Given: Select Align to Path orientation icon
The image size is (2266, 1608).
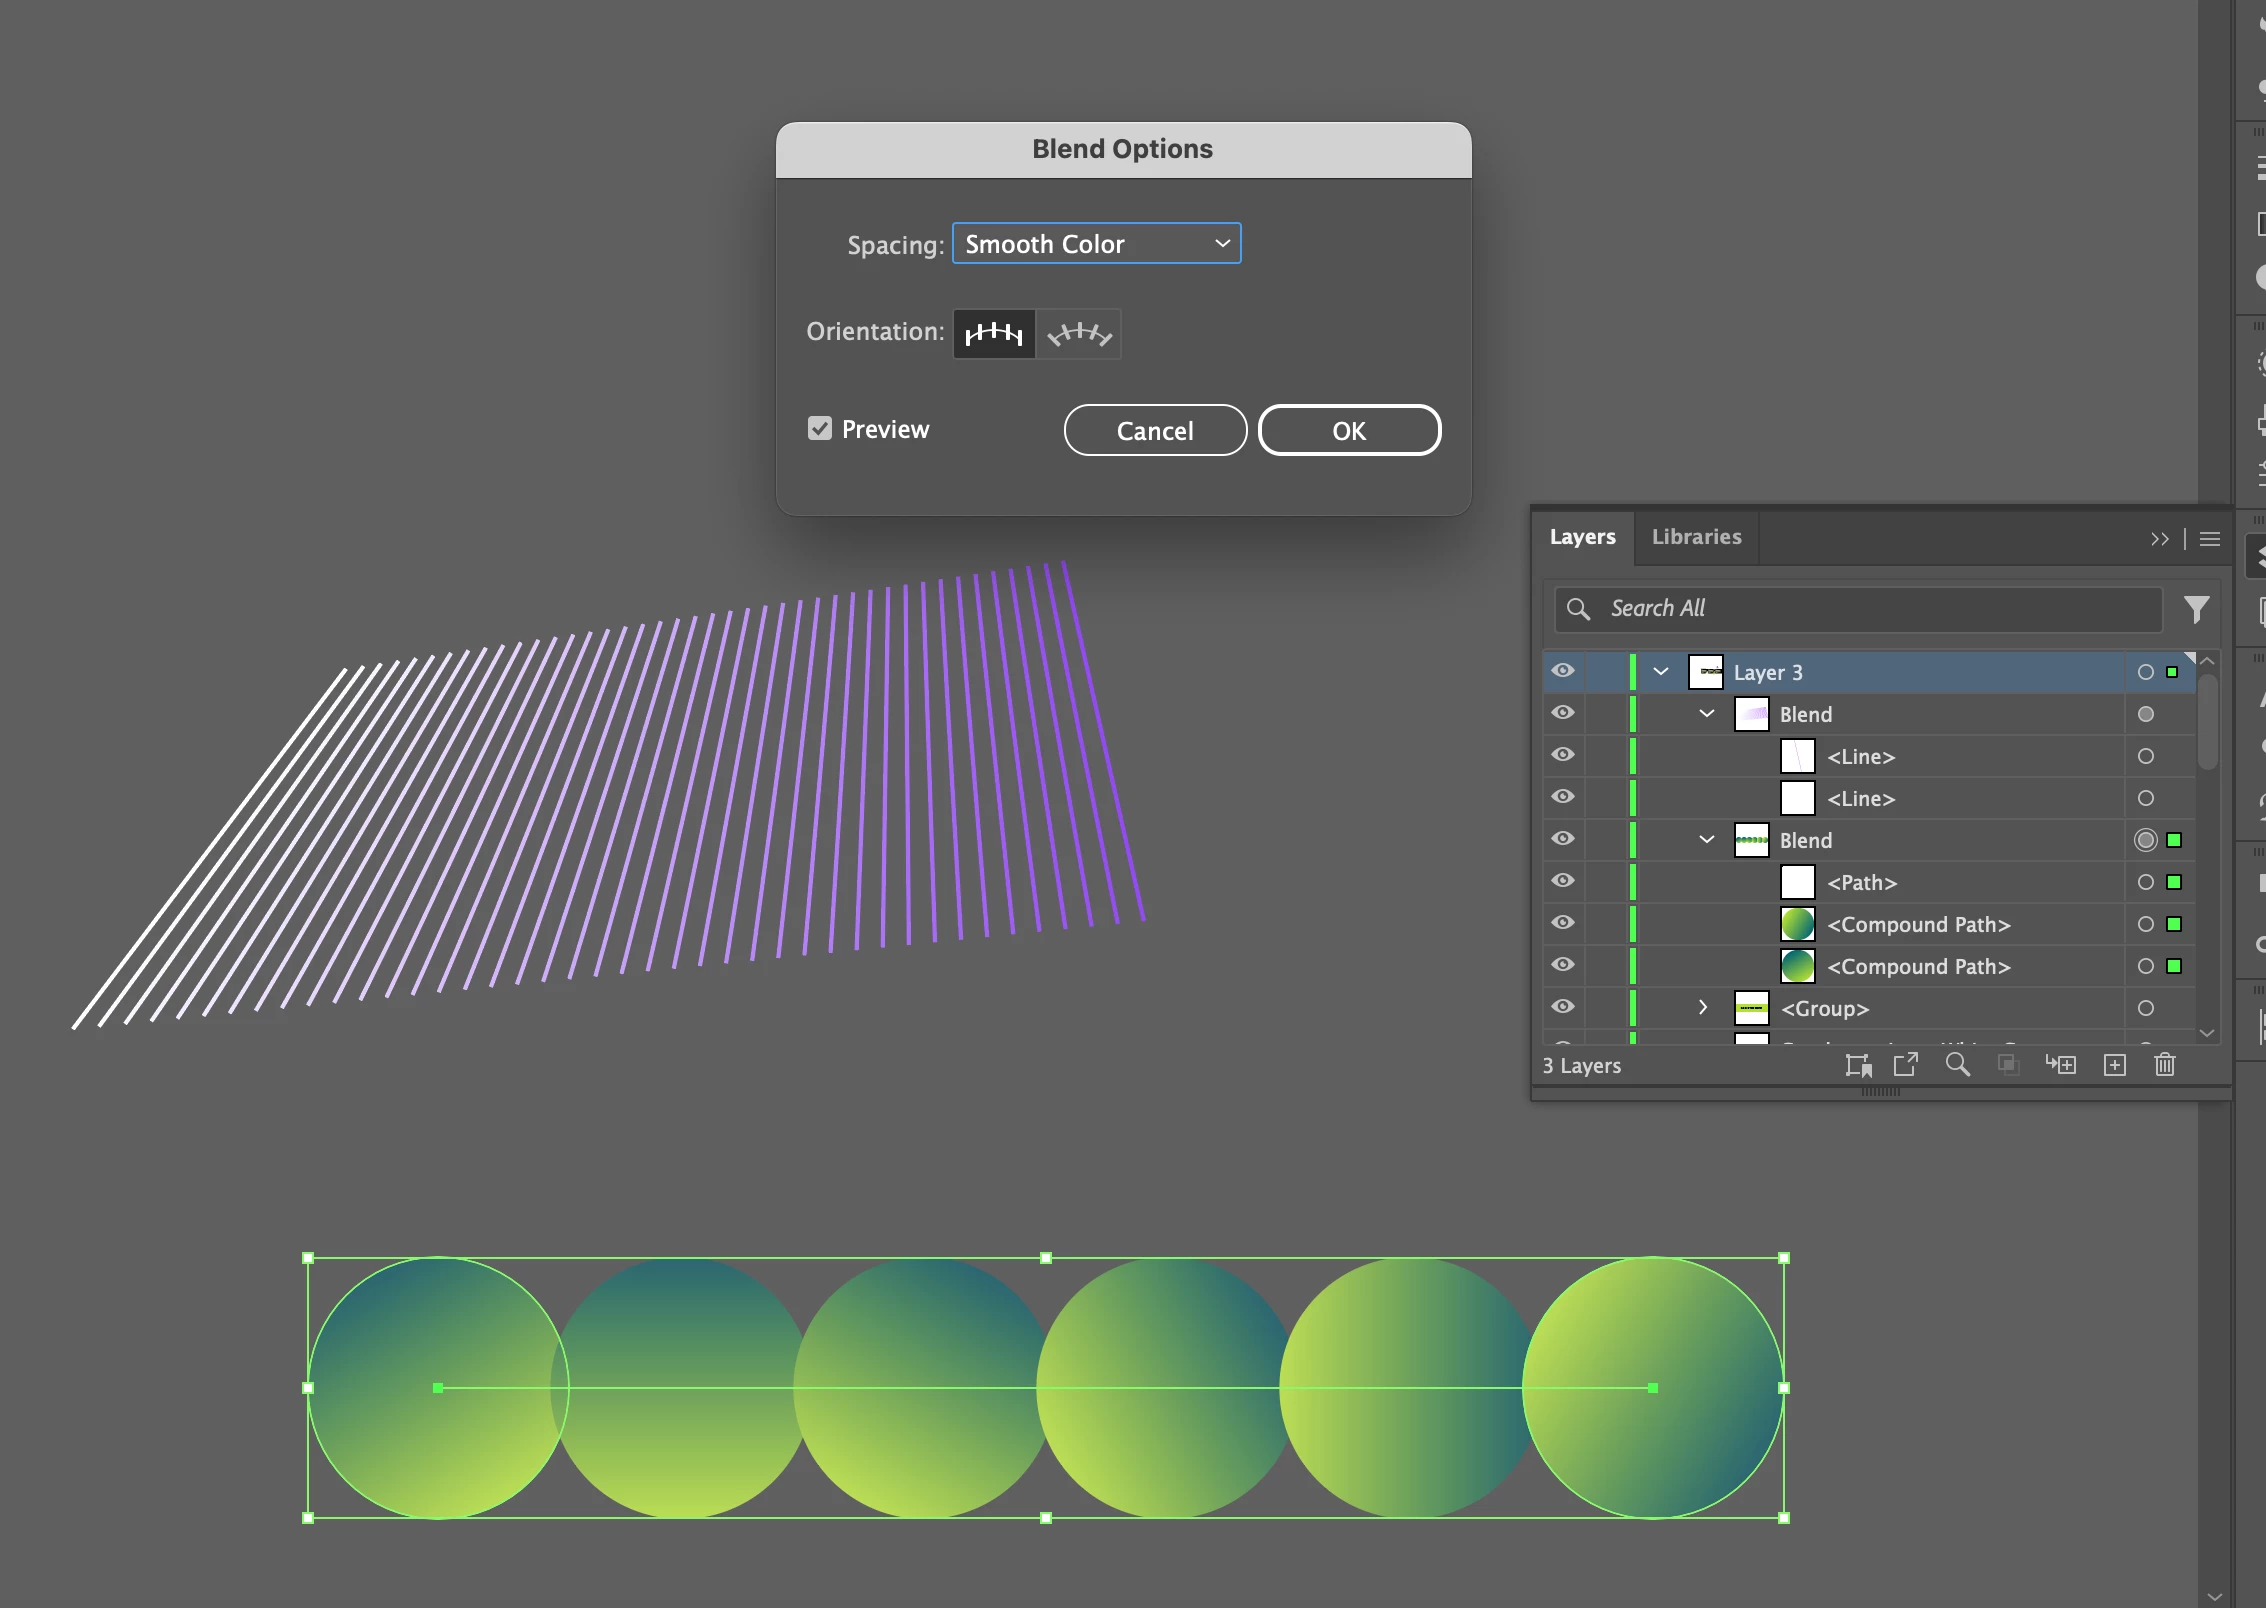Looking at the screenshot, I should tap(1079, 334).
